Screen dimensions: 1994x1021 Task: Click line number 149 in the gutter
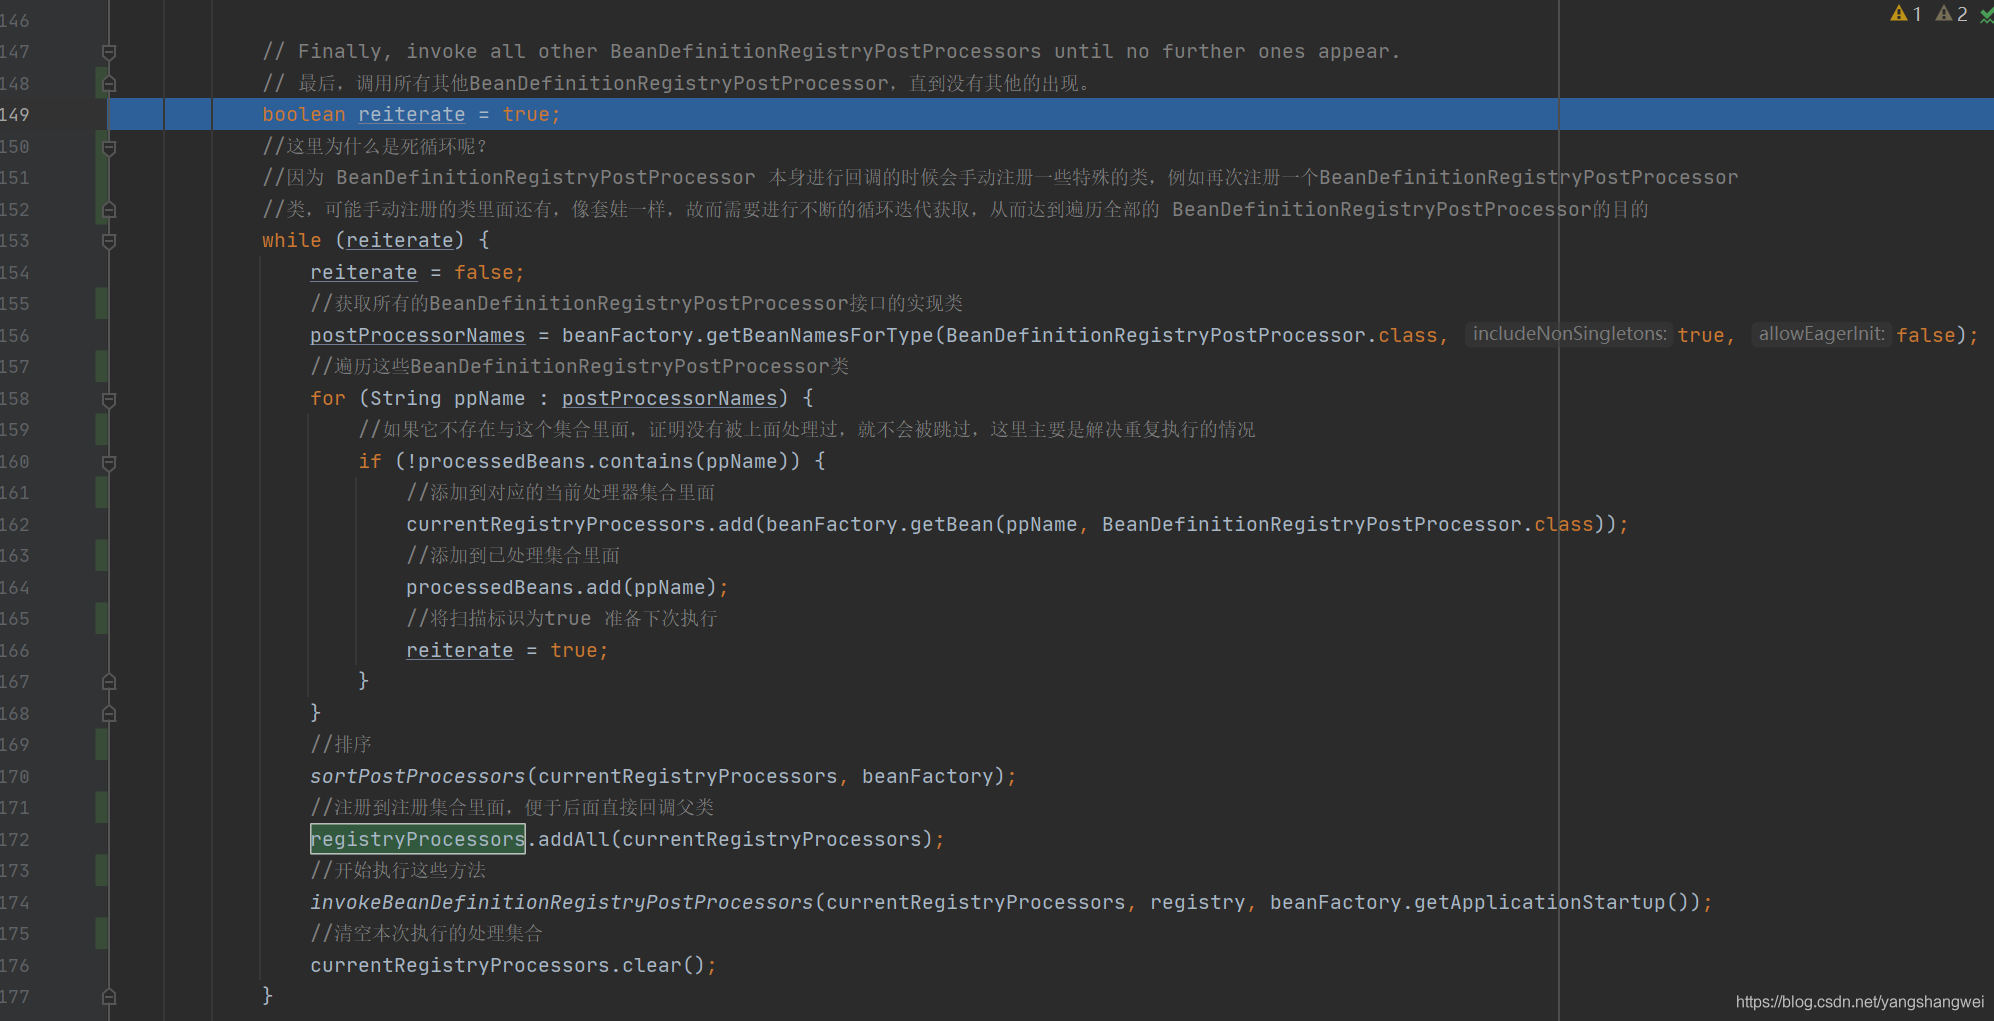16,115
